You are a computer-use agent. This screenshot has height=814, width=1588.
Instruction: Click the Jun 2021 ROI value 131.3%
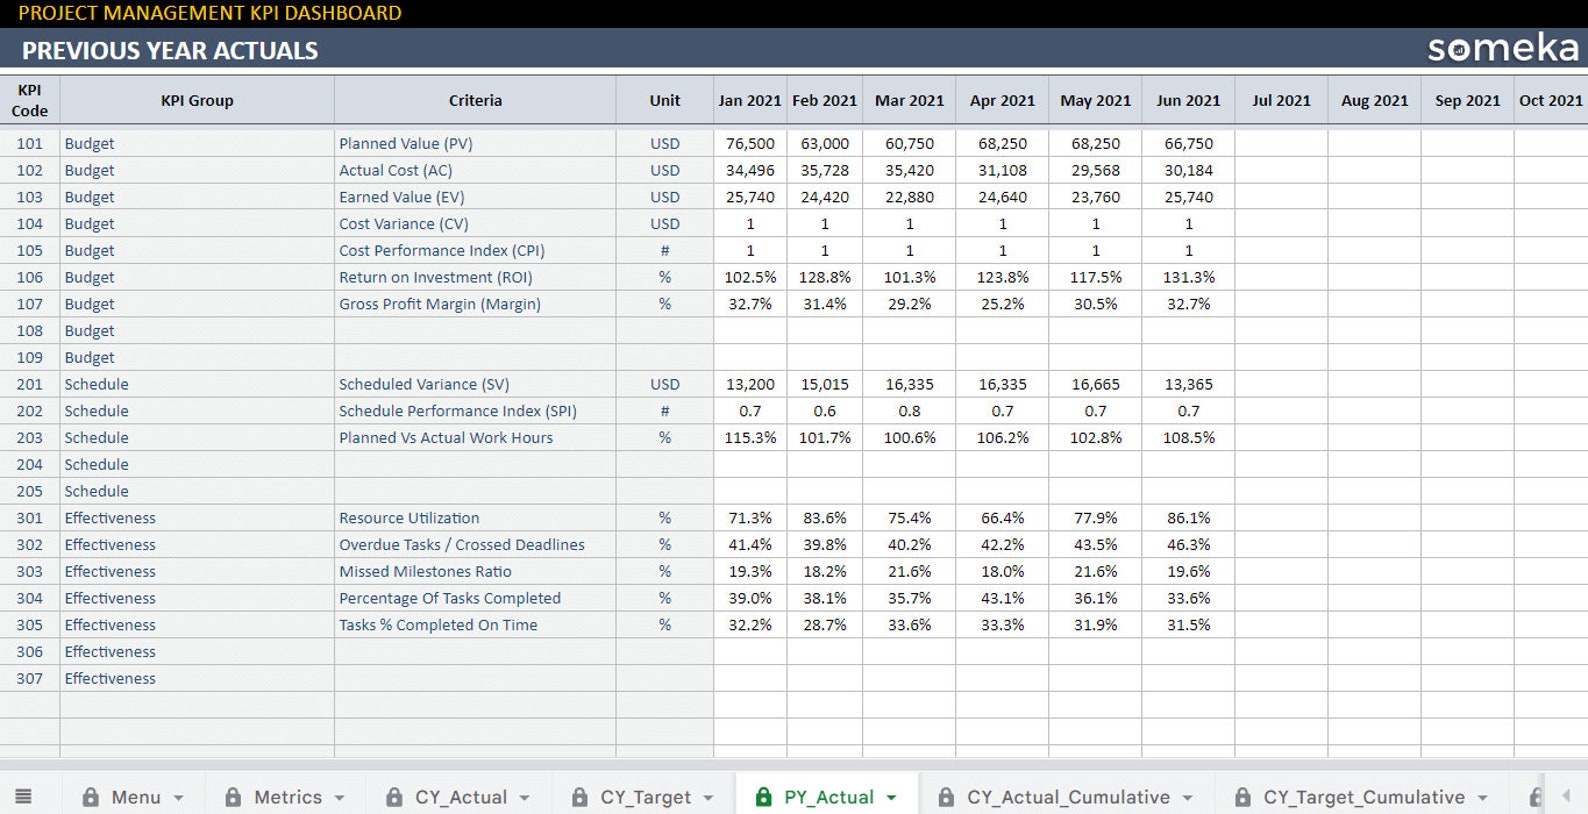[1188, 277]
